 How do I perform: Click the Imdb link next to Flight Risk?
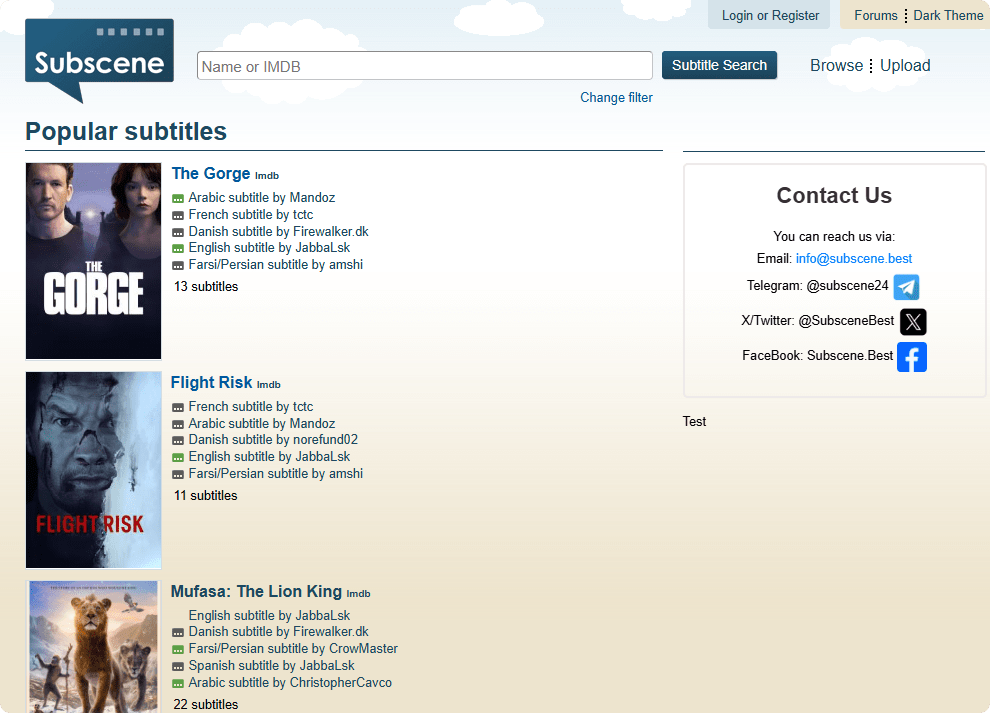[x=269, y=385]
